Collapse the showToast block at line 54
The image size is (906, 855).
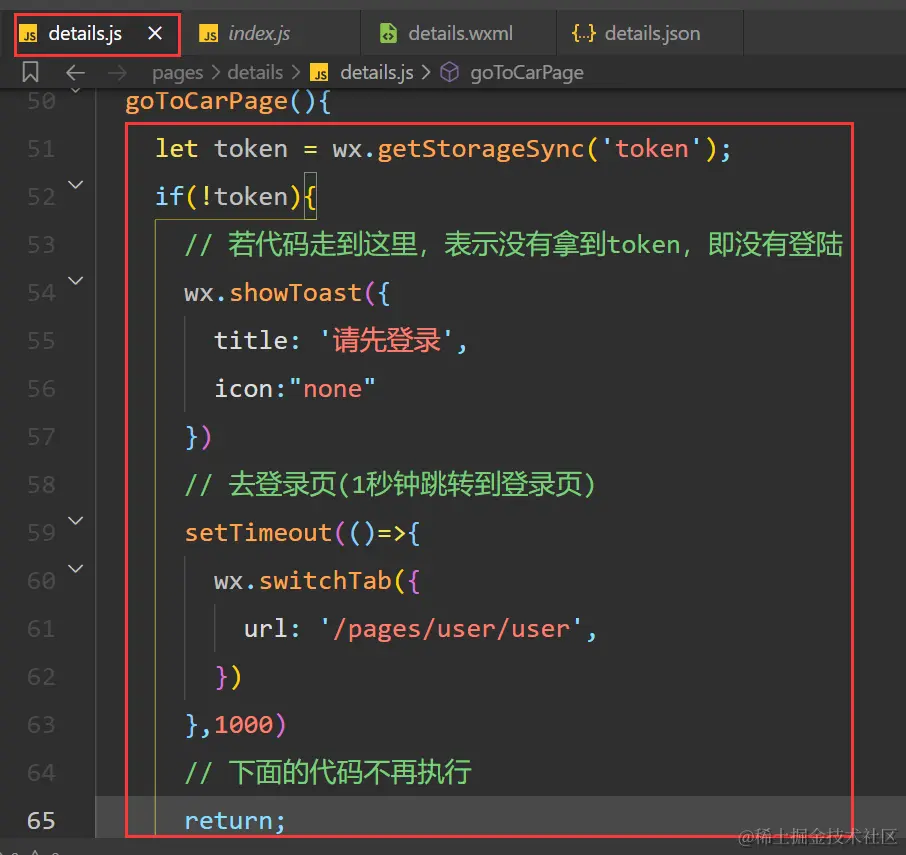click(76, 281)
